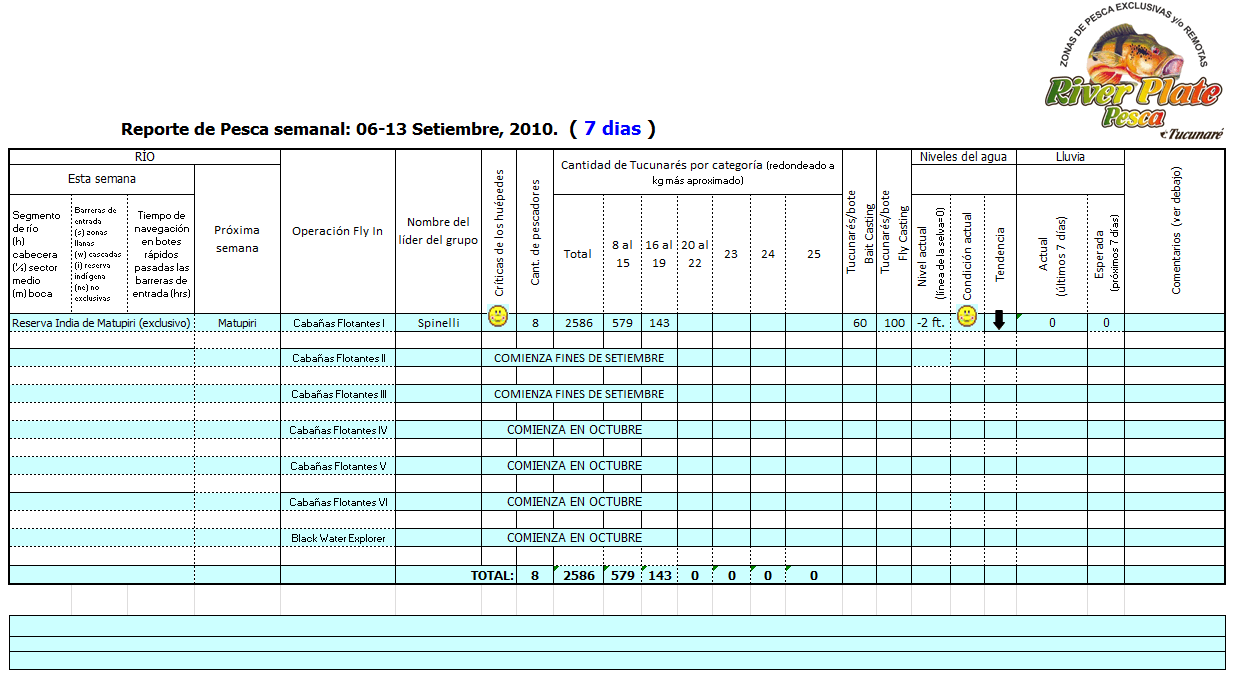Viewport: 1239px width, 678px height.
Task: Click the '16 al 19' category header
Action: point(659,254)
